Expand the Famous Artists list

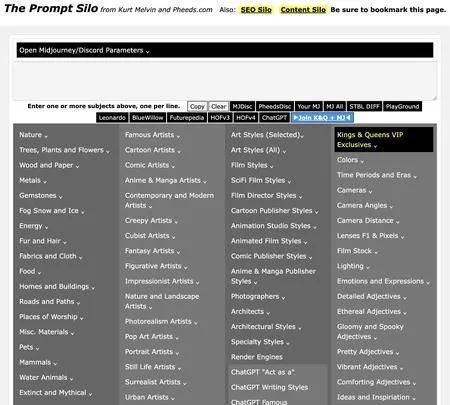coord(152,135)
